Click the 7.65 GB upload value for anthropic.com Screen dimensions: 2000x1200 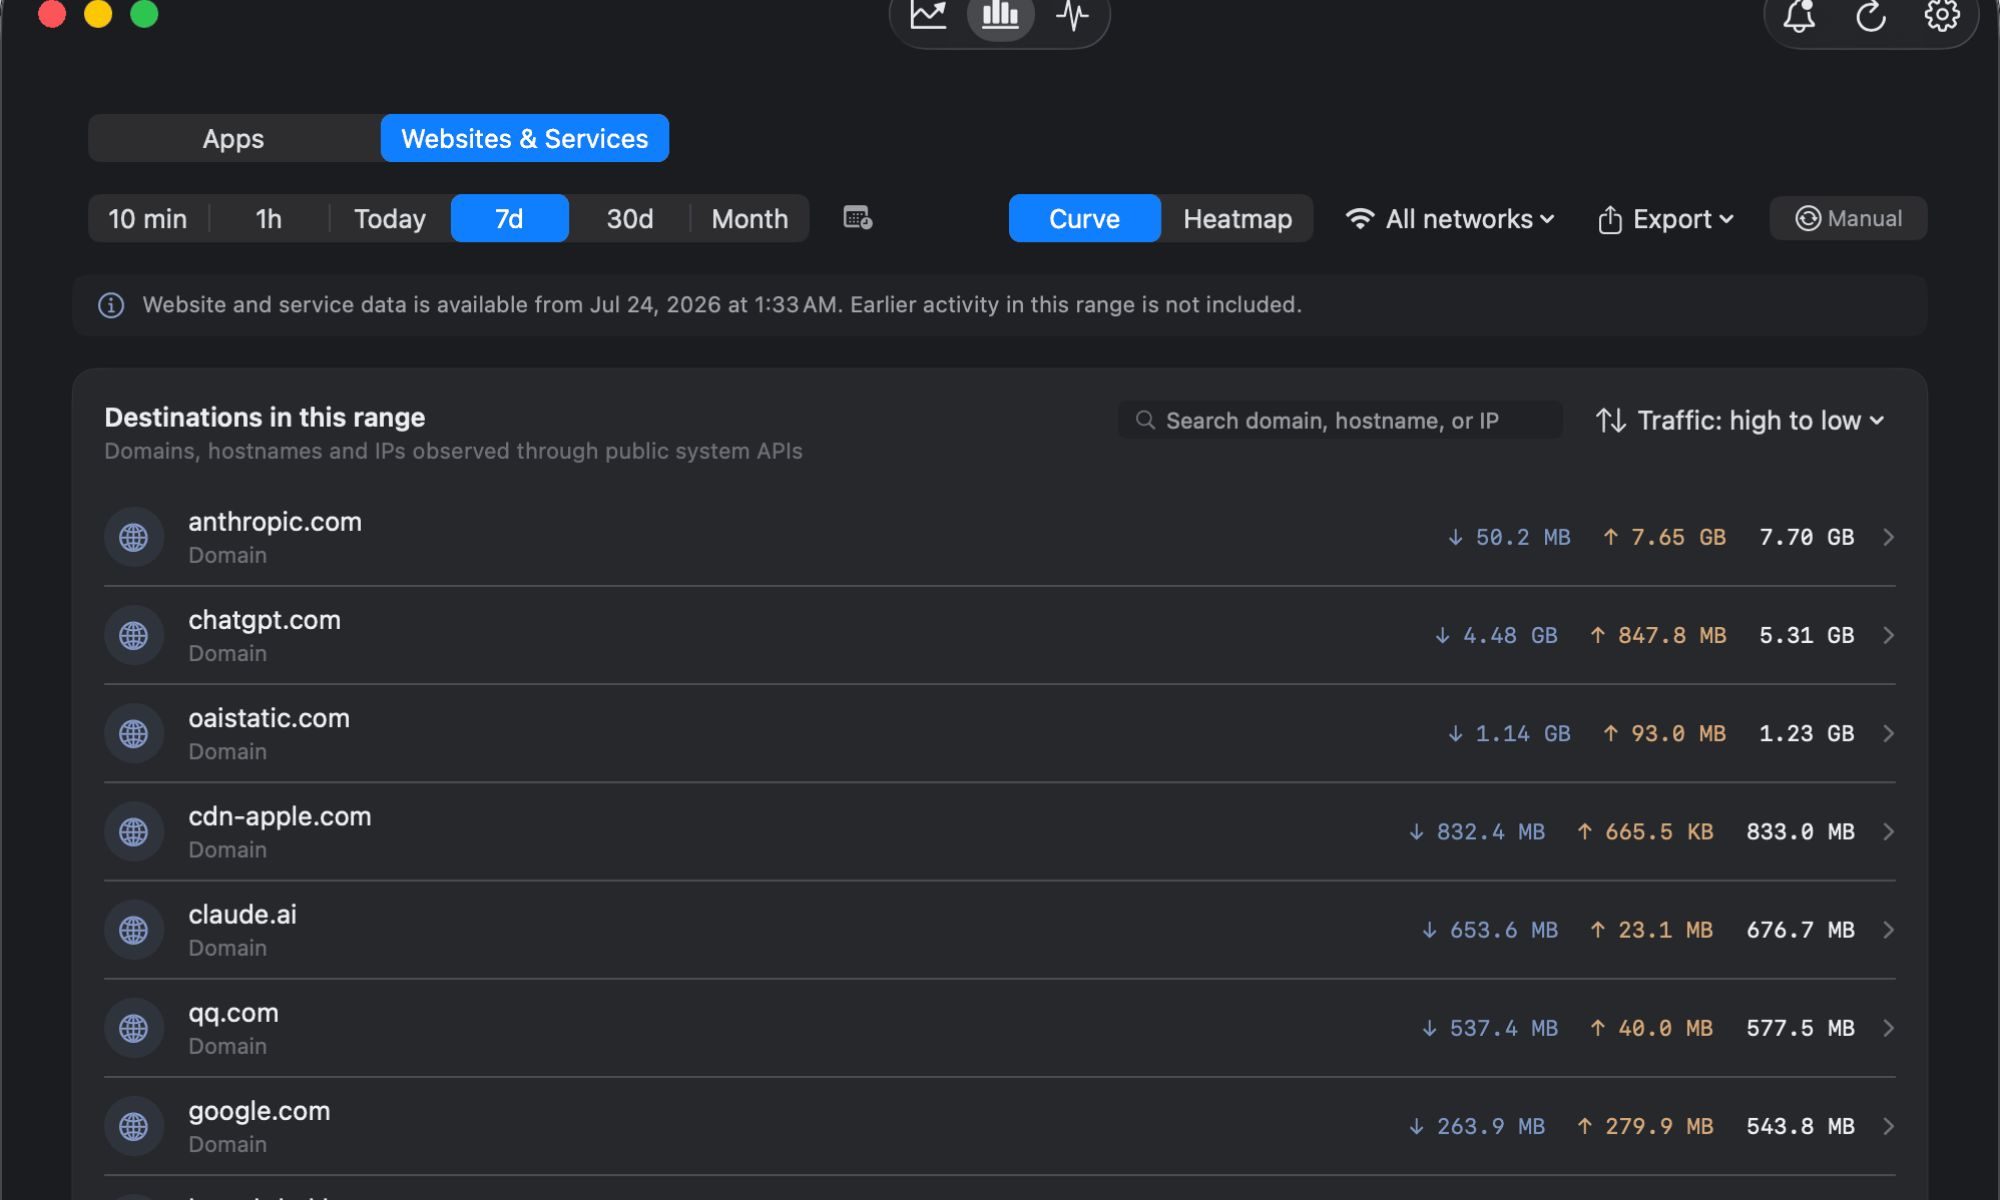coord(1665,538)
